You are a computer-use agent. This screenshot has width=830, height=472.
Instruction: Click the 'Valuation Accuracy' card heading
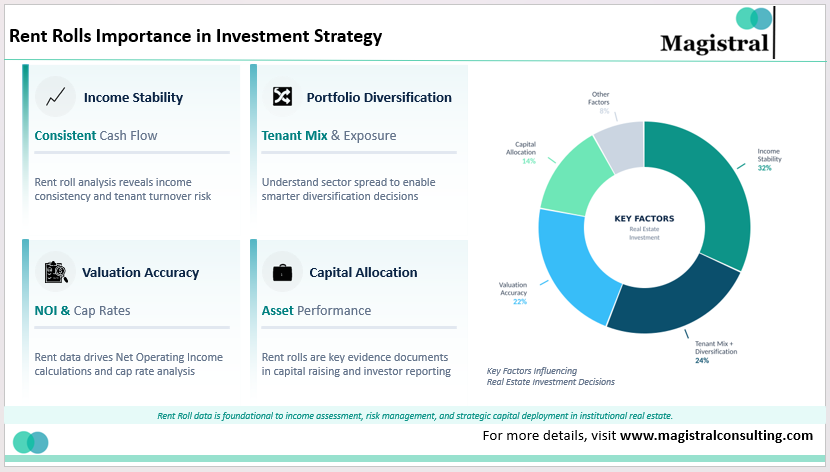[140, 273]
